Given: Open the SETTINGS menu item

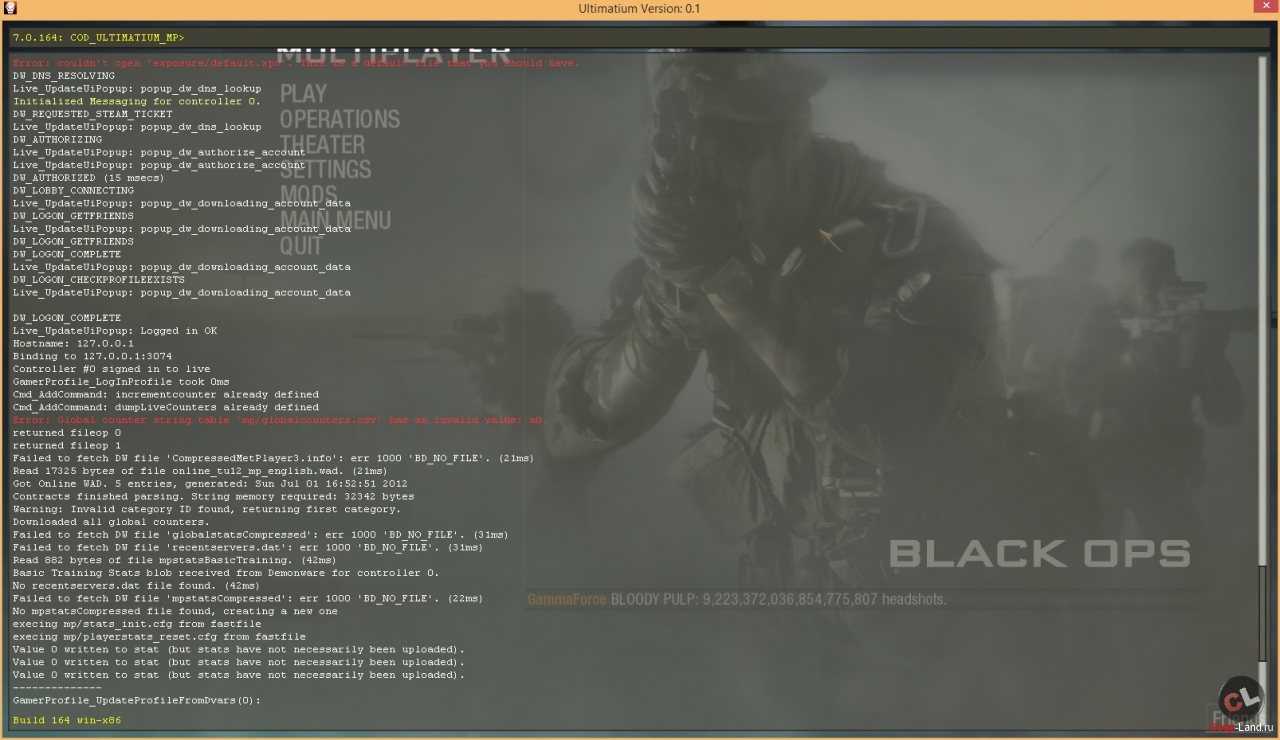Looking at the screenshot, I should (326, 170).
